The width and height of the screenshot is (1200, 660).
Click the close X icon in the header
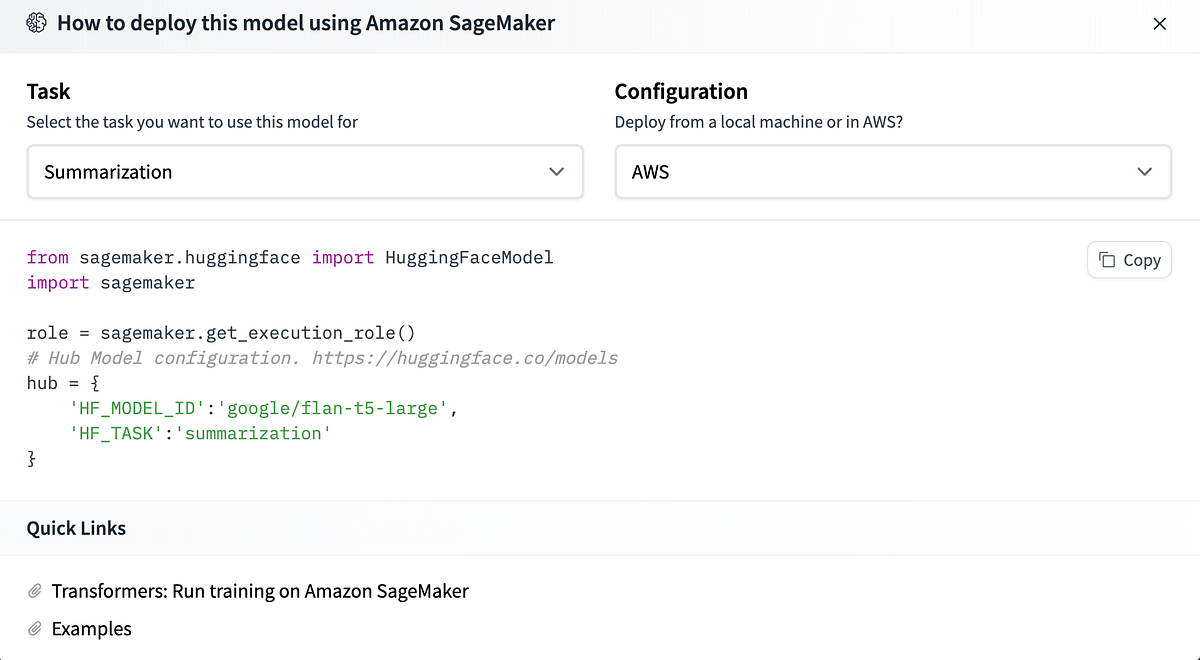pyautogui.click(x=1159, y=23)
